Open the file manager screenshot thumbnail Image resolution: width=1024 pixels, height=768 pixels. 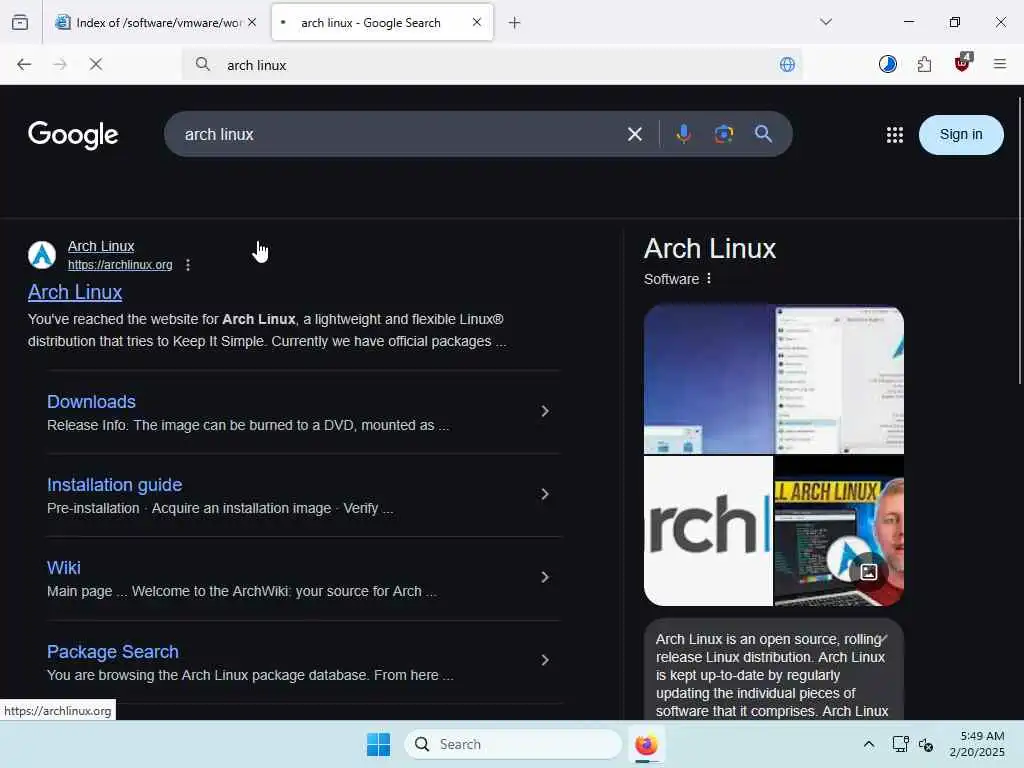840,379
